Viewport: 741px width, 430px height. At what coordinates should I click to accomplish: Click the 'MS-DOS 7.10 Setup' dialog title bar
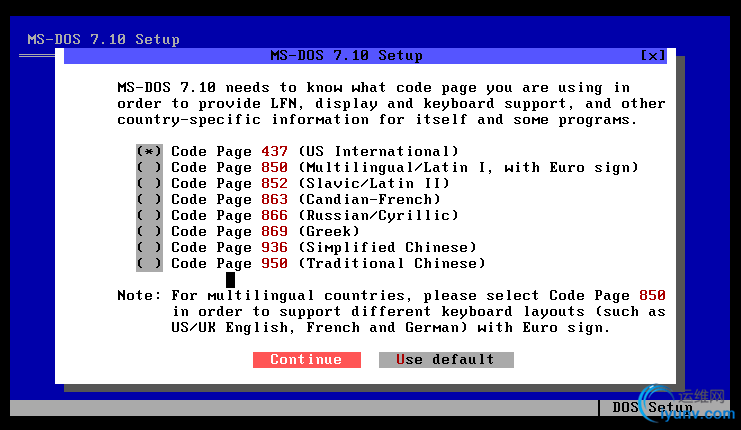click(x=365, y=56)
